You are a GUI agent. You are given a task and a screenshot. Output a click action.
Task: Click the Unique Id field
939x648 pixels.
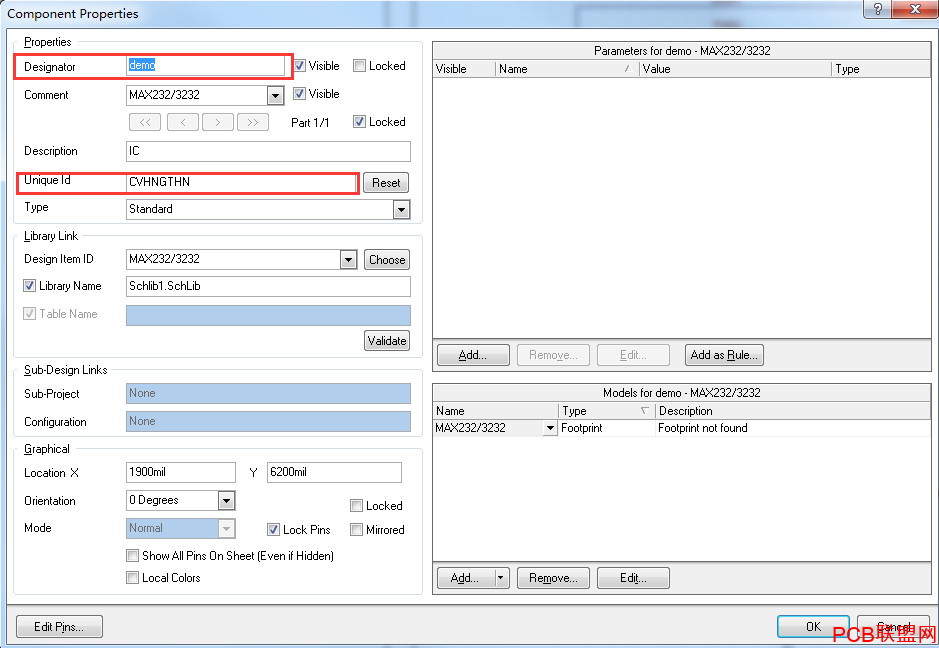click(x=242, y=182)
